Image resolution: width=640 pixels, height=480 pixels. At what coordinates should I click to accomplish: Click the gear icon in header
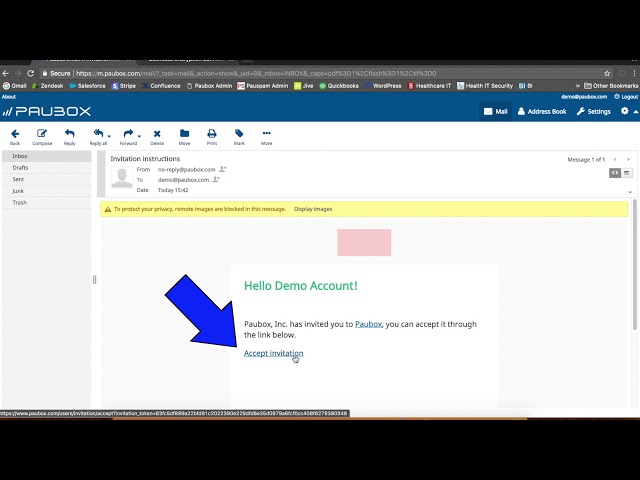[x=624, y=111]
